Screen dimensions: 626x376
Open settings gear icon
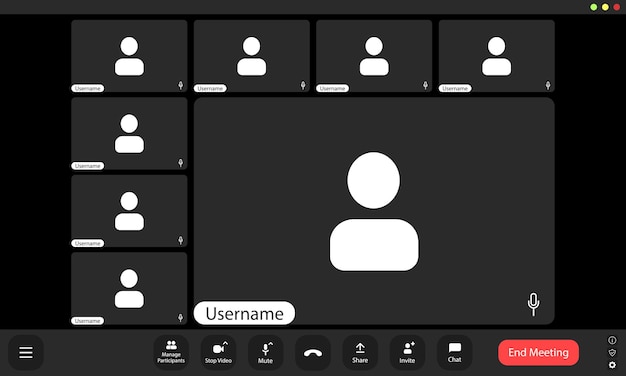click(x=612, y=365)
